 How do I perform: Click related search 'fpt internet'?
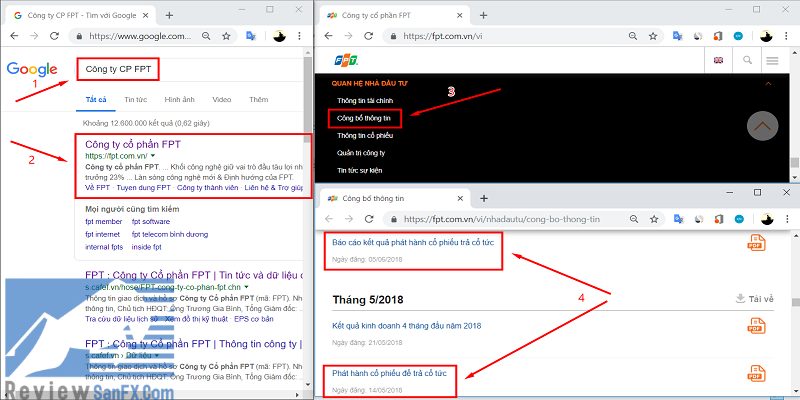click(x=103, y=234)
